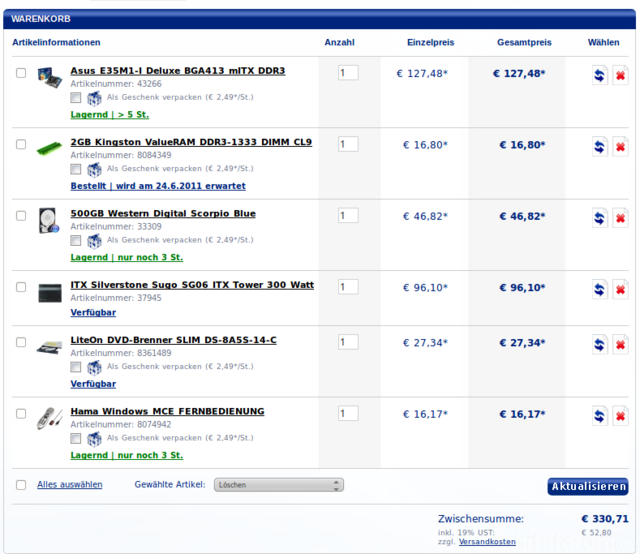Open 2GB Kingston ValueRAM DDR3-1333 link
The image size is (640, 554).
[191, 142]
